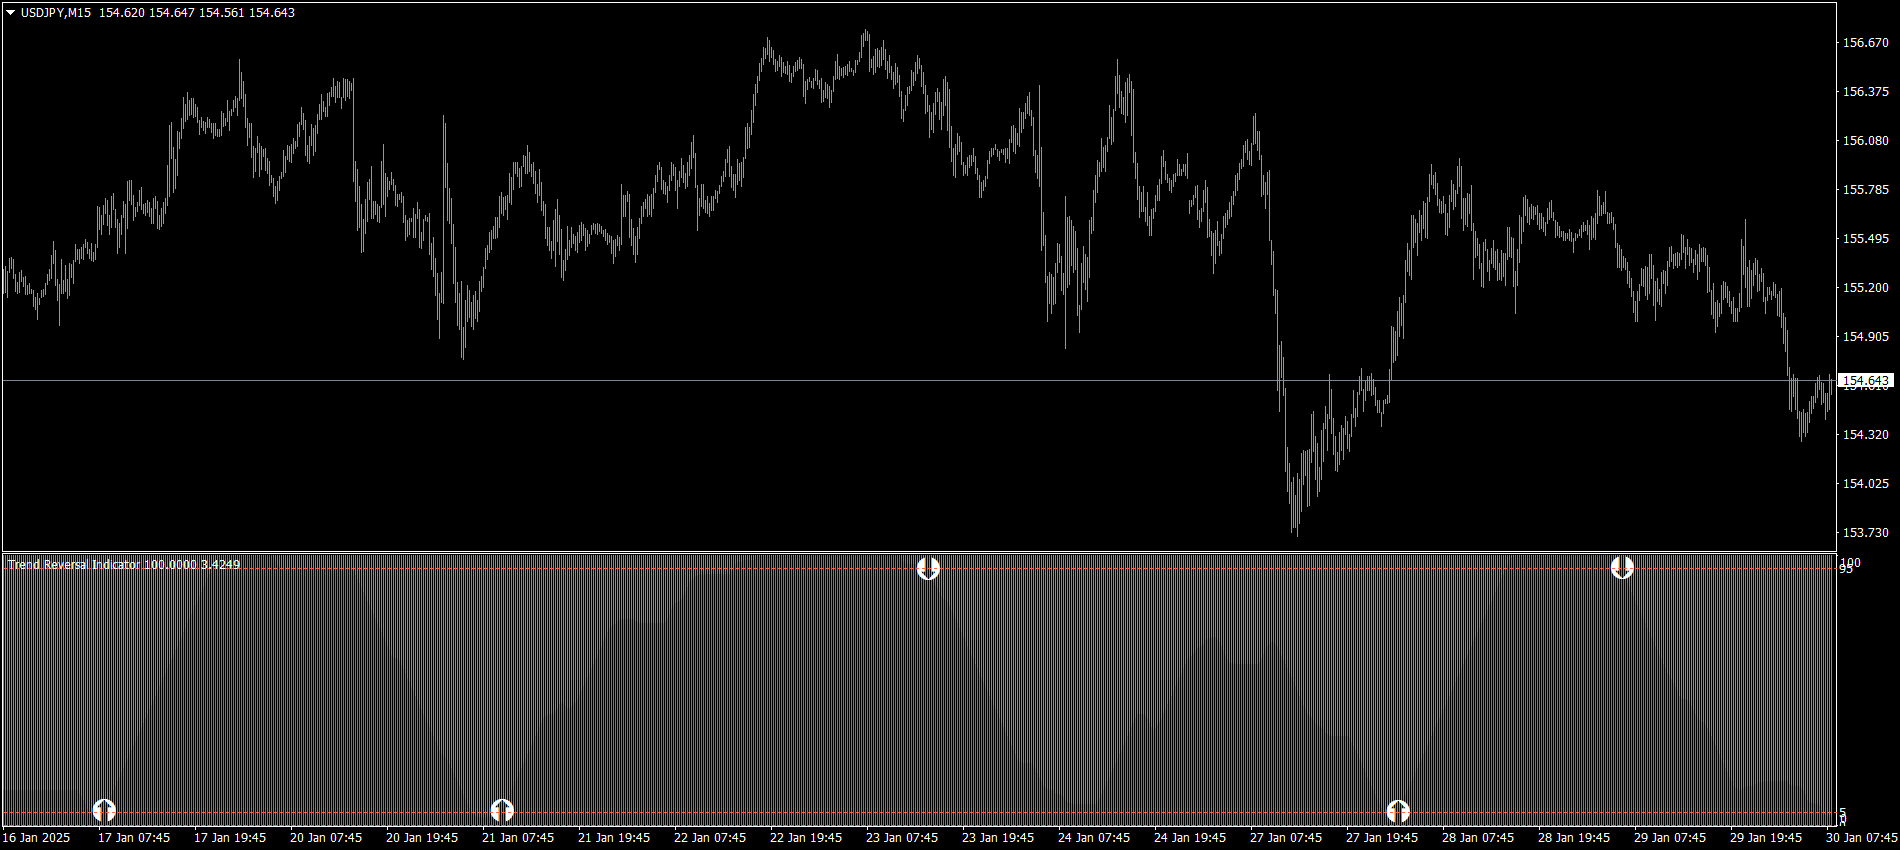Click the up arrow signal near 17 Jan 07:45

(x=104, y=810)
